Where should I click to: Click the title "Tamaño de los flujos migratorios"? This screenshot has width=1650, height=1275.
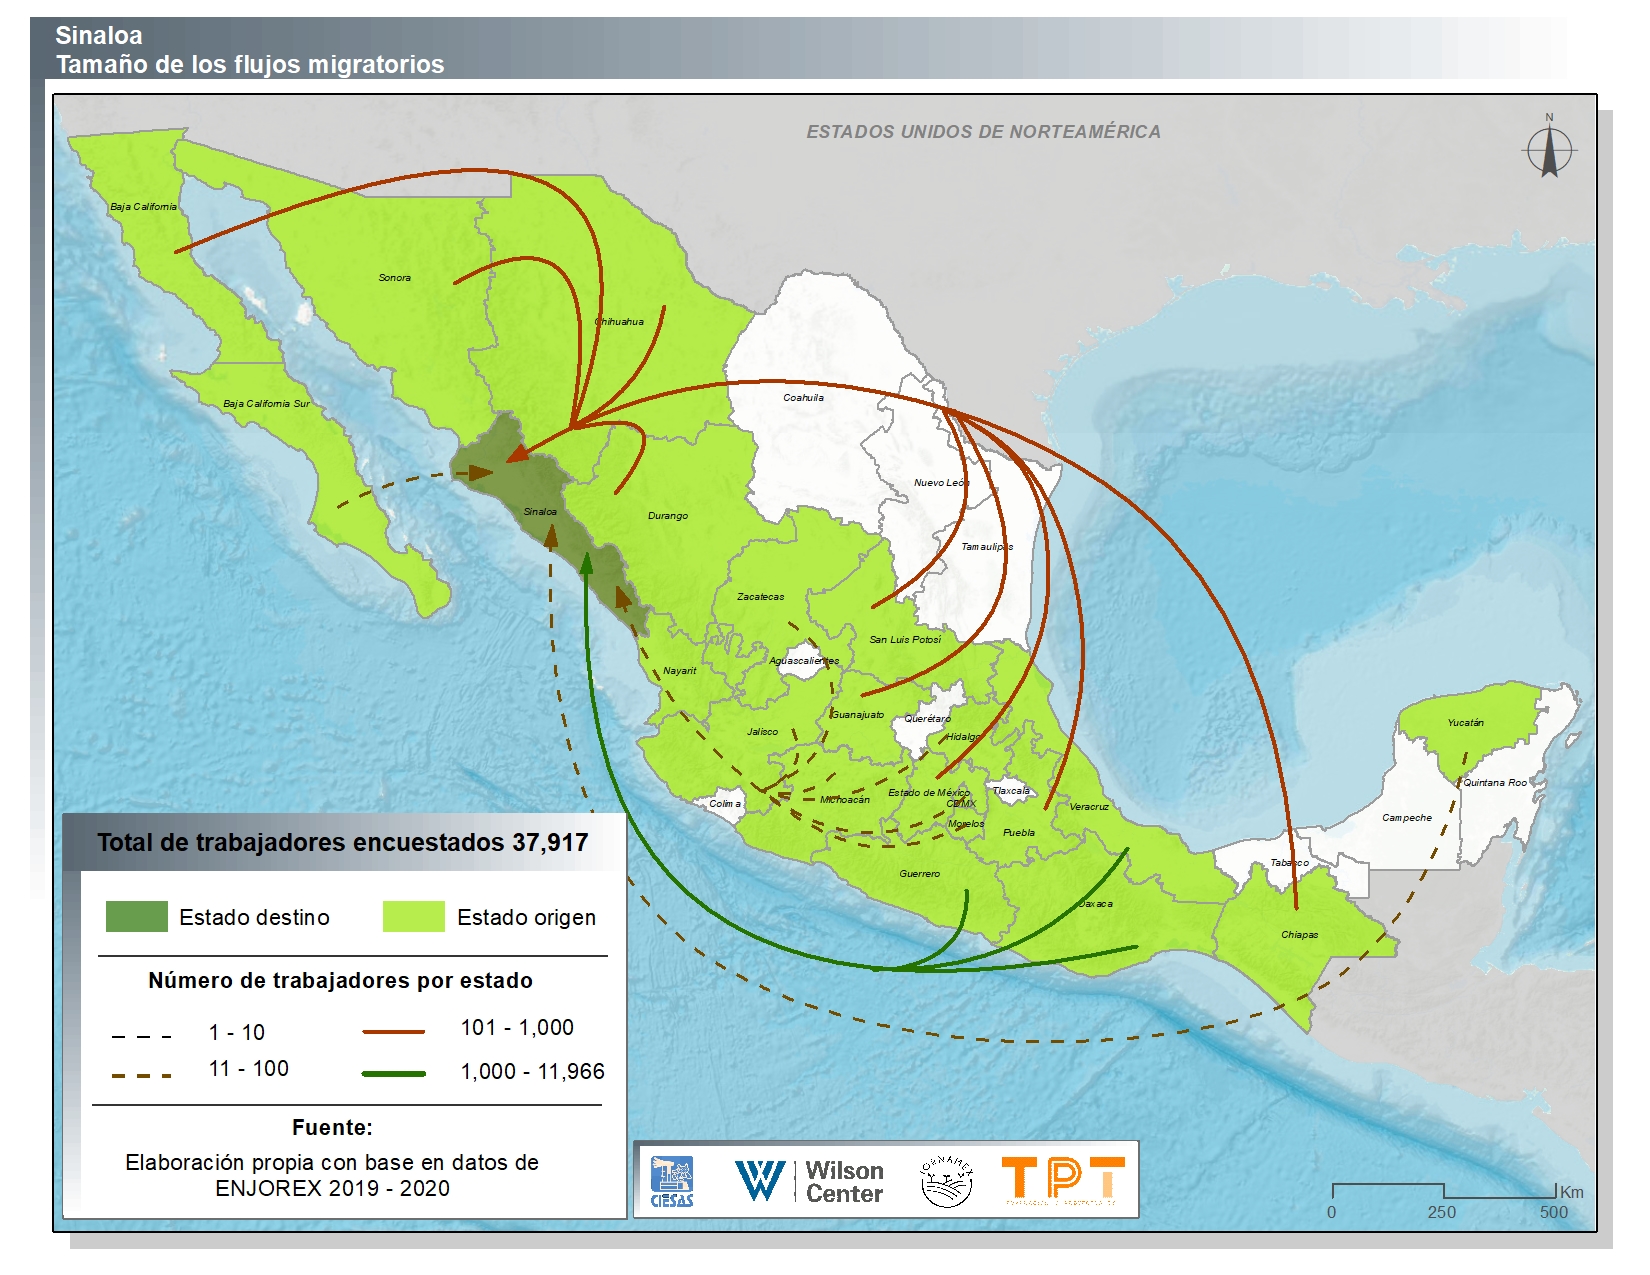250,64
